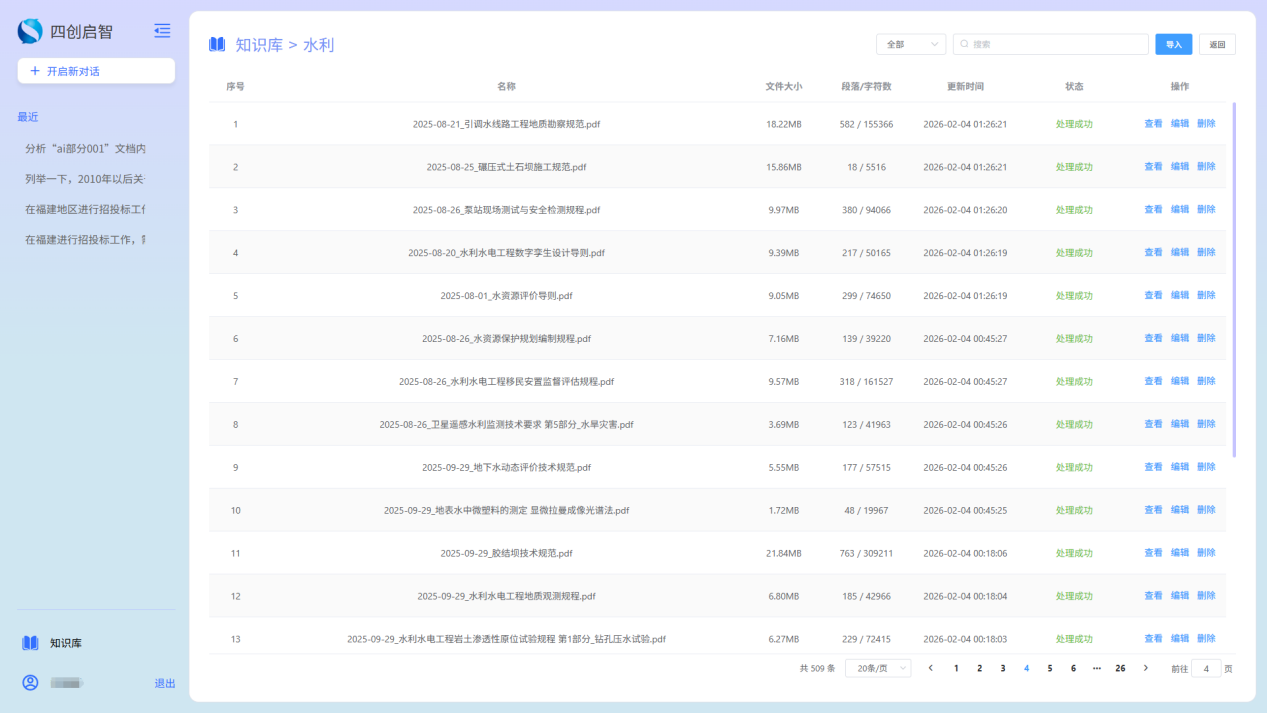Click the 四创启智 logo icon
The image size is (1267, 713).
pyautogui.click(x=30, y=31)
